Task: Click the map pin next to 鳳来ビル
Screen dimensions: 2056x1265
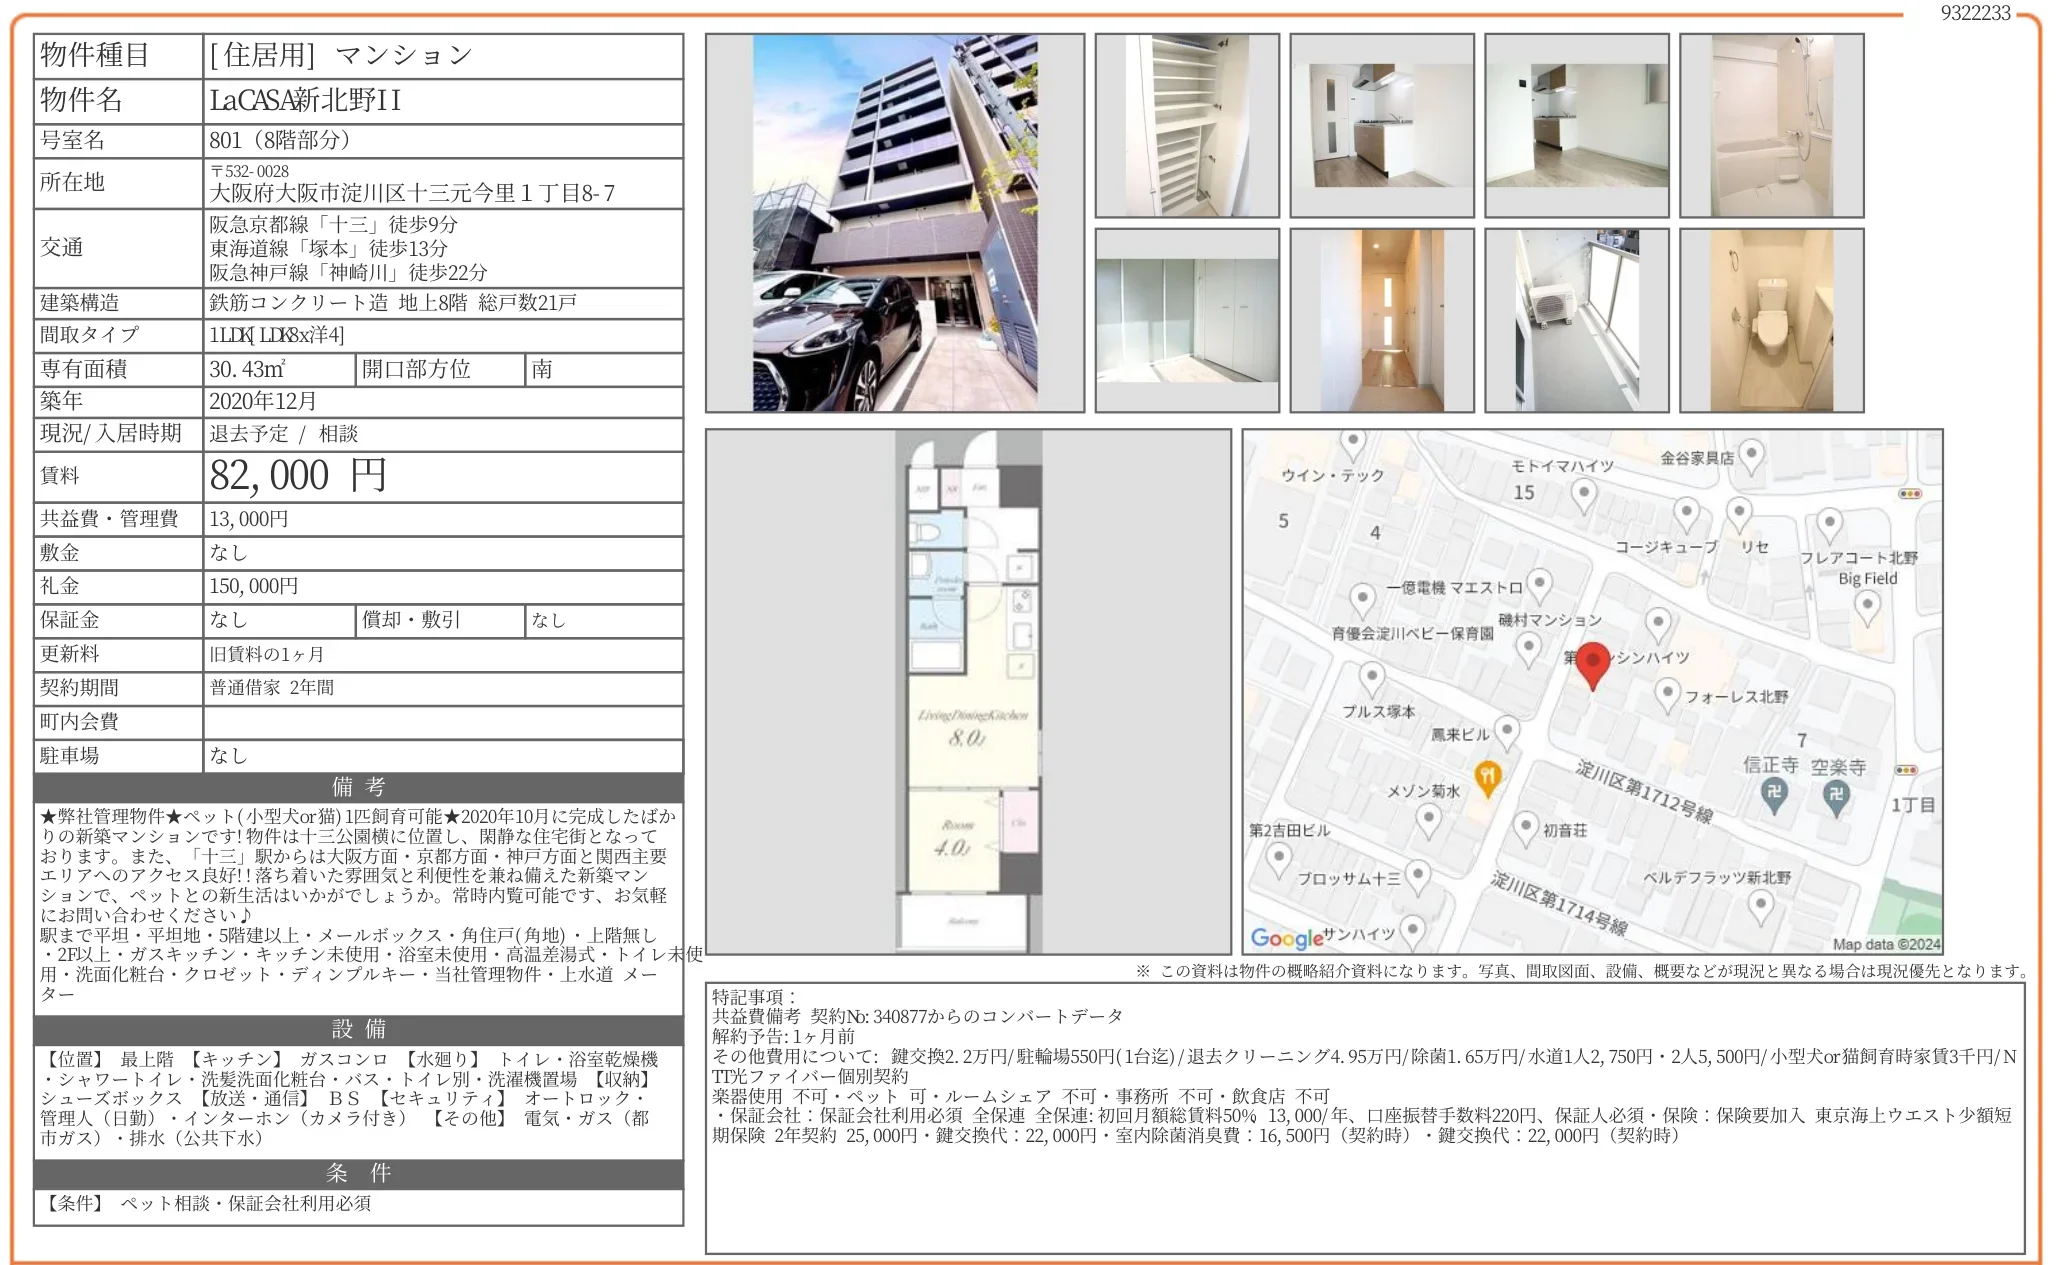Action: pos(1507,731)
